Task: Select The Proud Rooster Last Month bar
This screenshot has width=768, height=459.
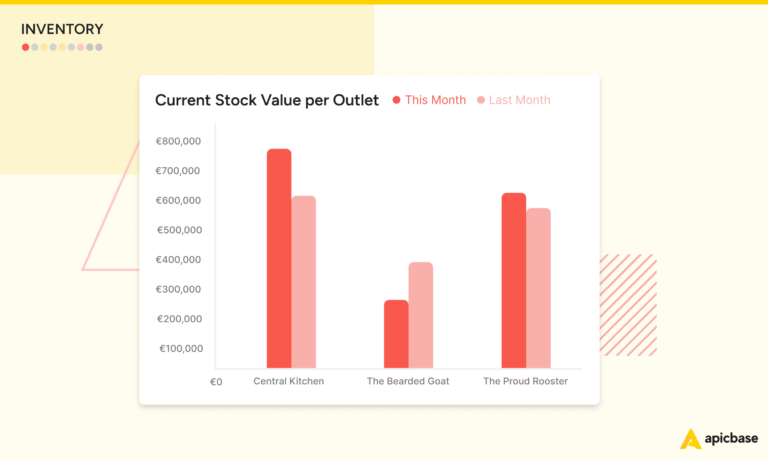Action: 538,288
